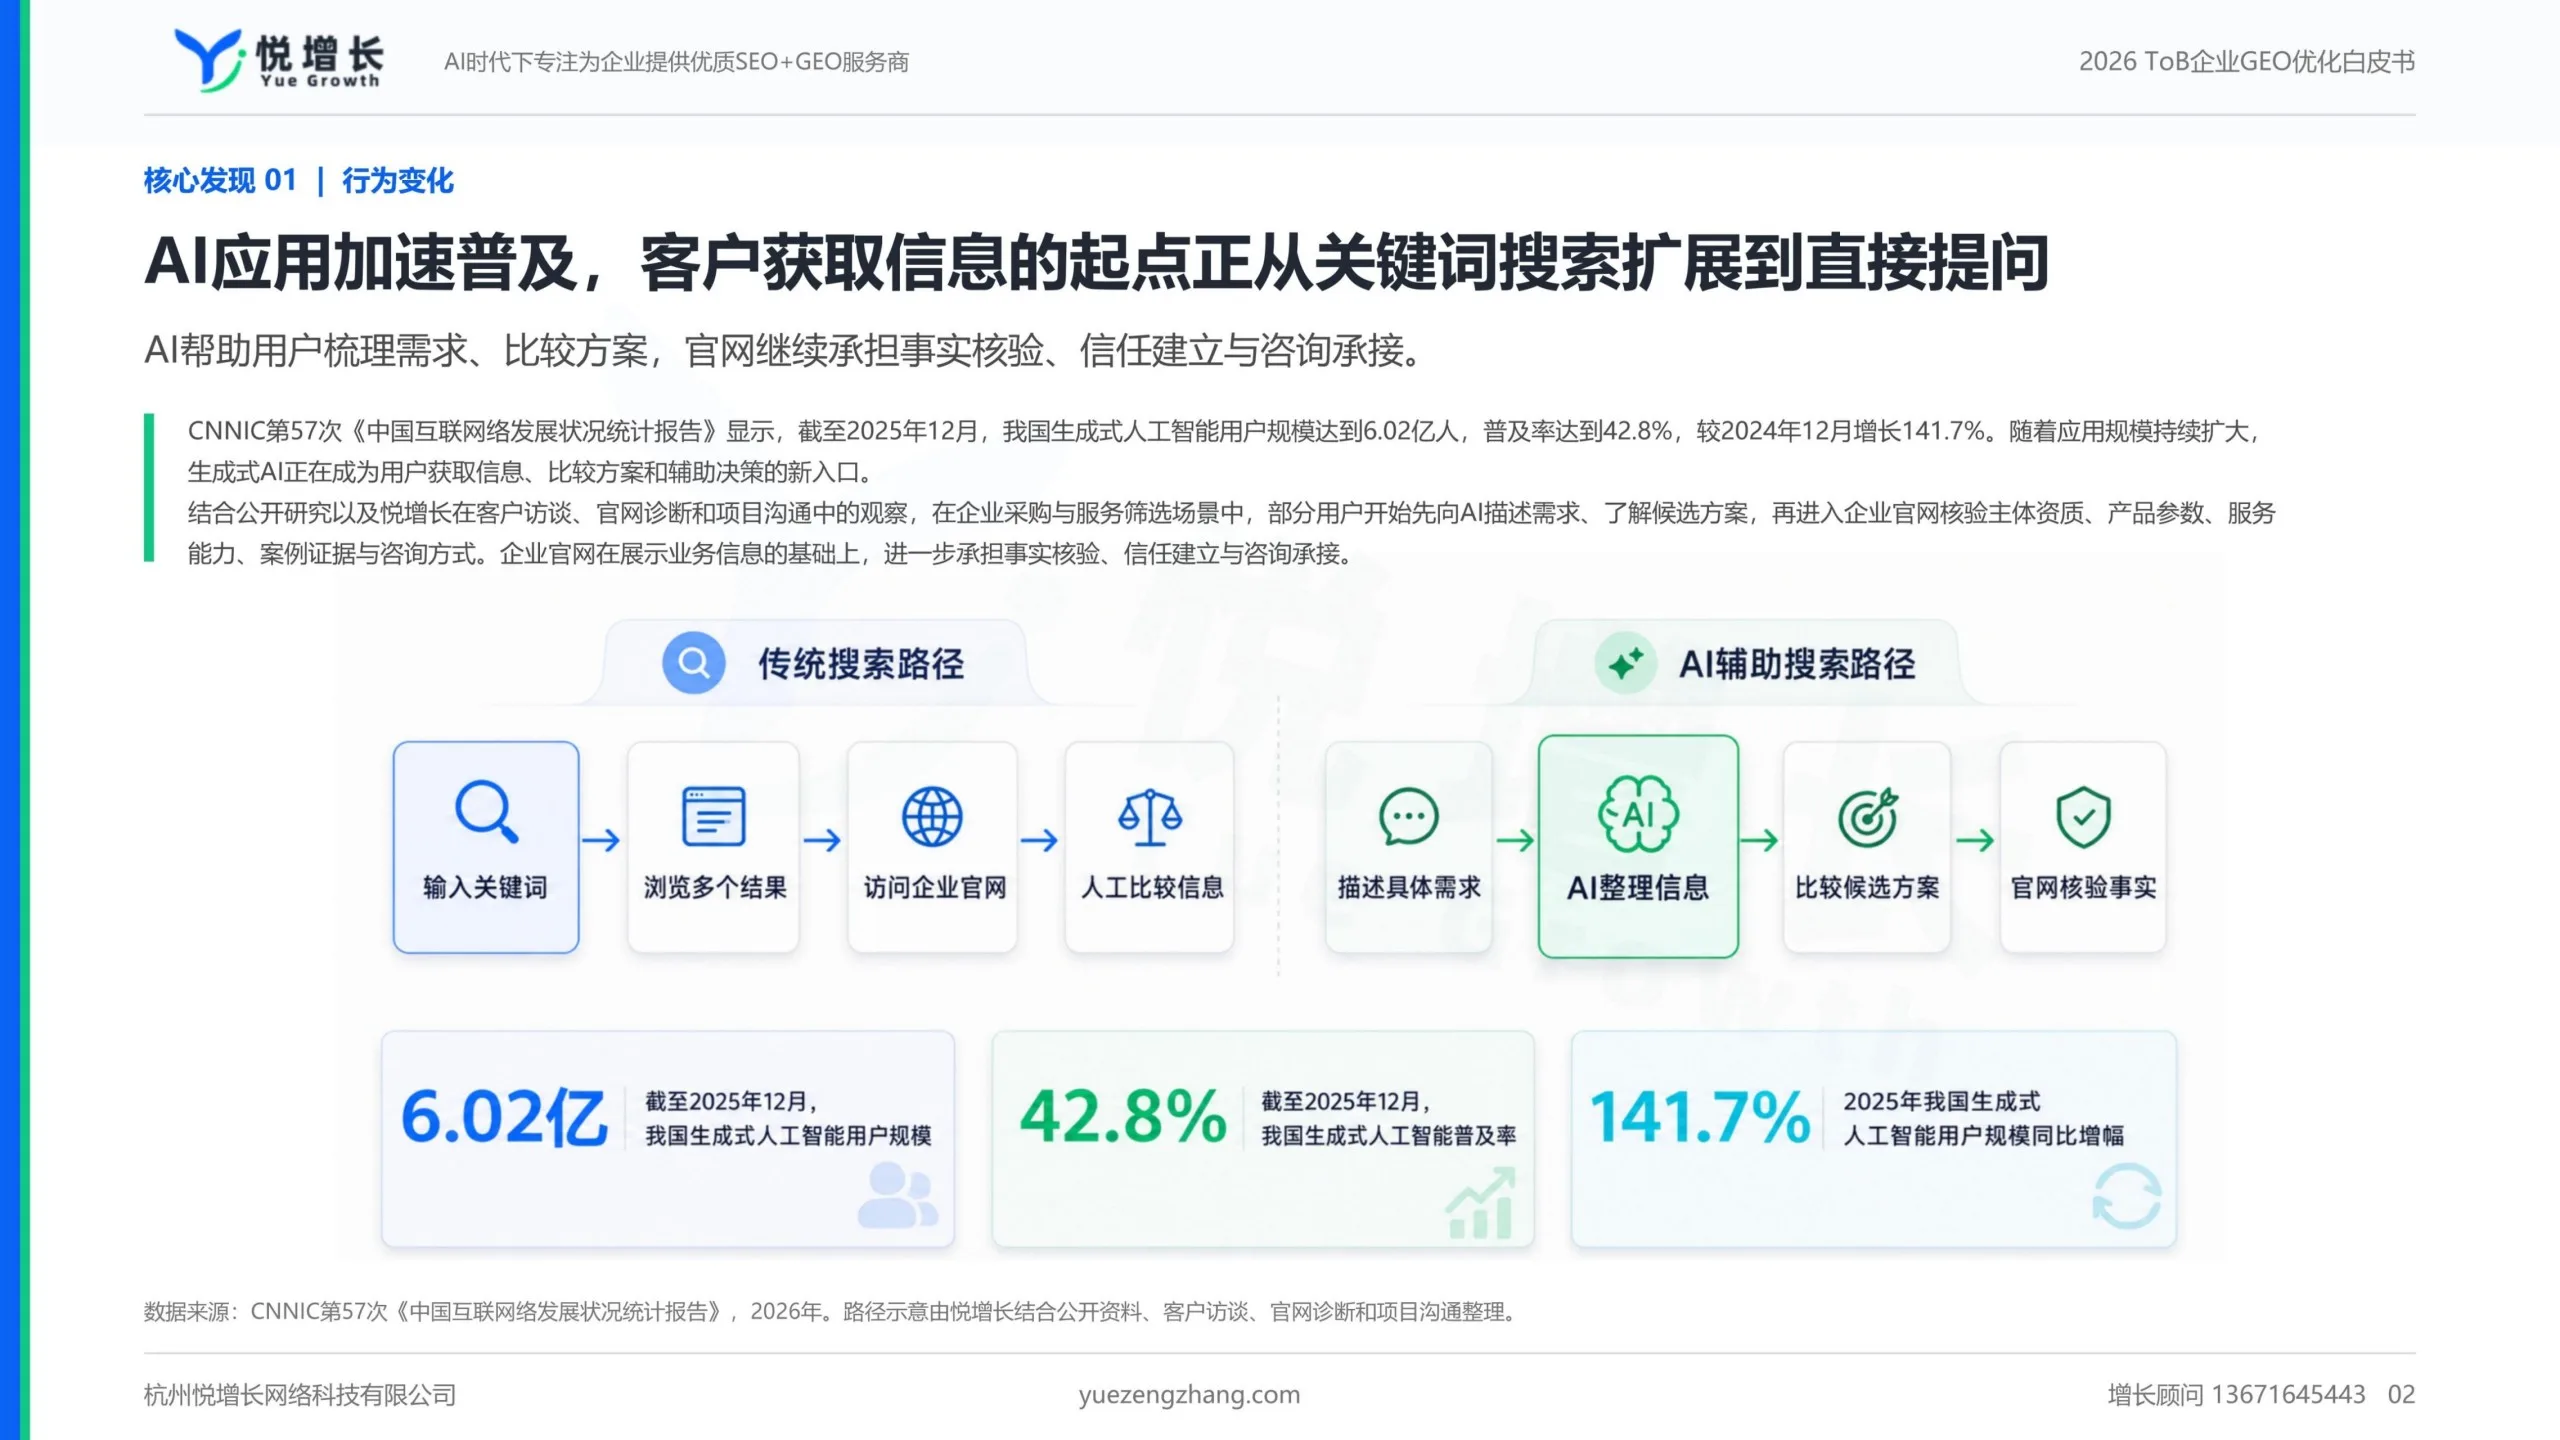Click the document list icon above 浏览多个结果
2560x1440 pixels.
pos(713,816)
